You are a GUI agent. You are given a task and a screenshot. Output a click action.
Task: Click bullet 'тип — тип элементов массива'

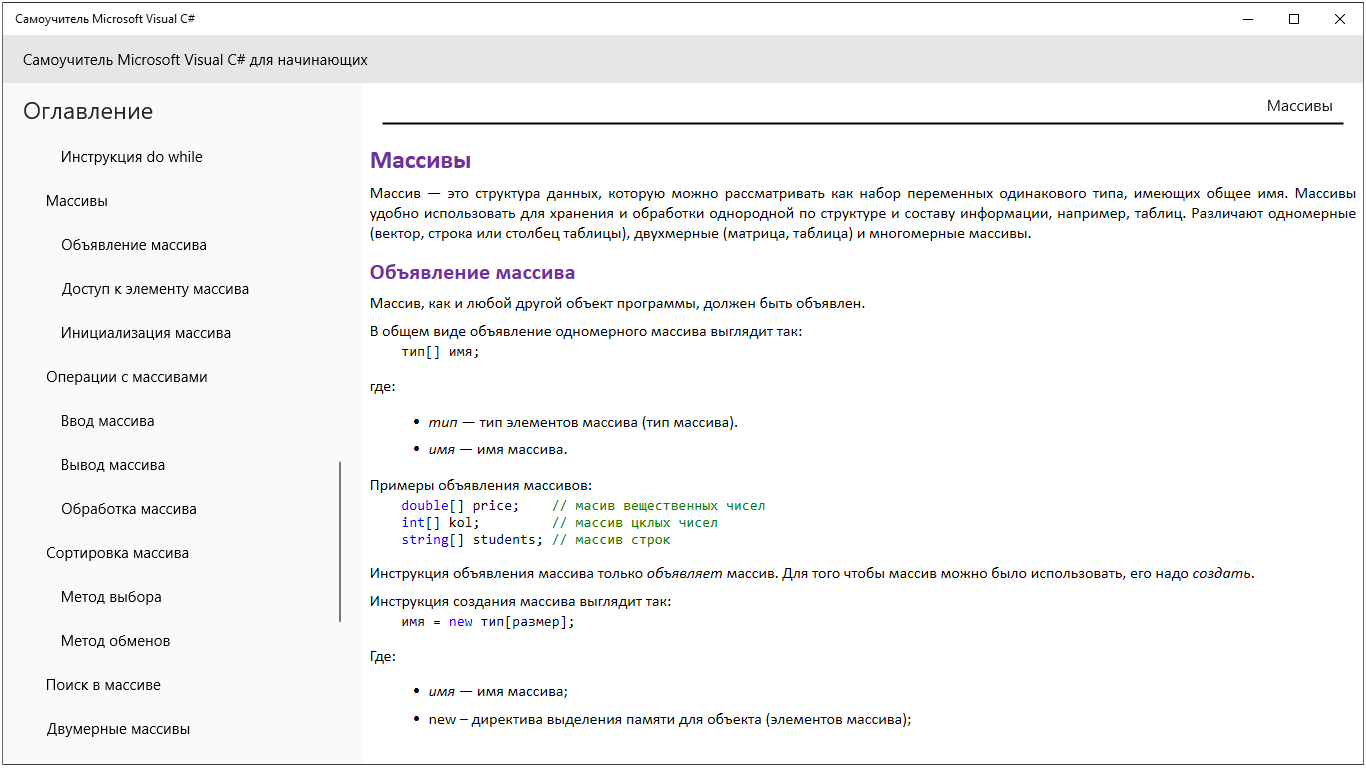pyautogui.click(x=583, y=422)
